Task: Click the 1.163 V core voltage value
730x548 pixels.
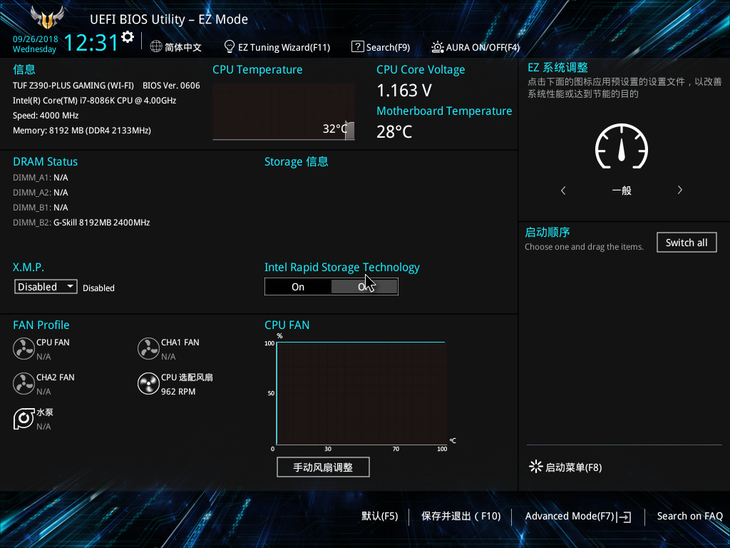Action: [x=404, y=91]
